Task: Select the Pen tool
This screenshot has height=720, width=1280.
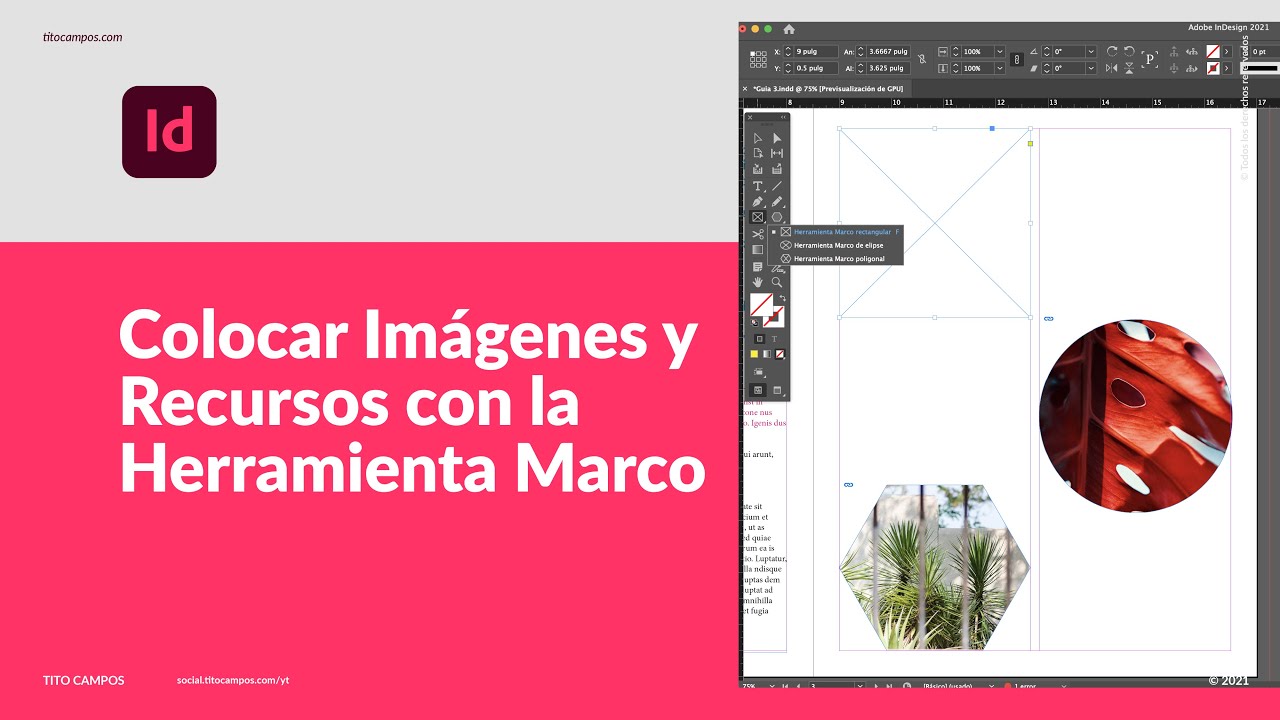Action: [x=757, y=202]
